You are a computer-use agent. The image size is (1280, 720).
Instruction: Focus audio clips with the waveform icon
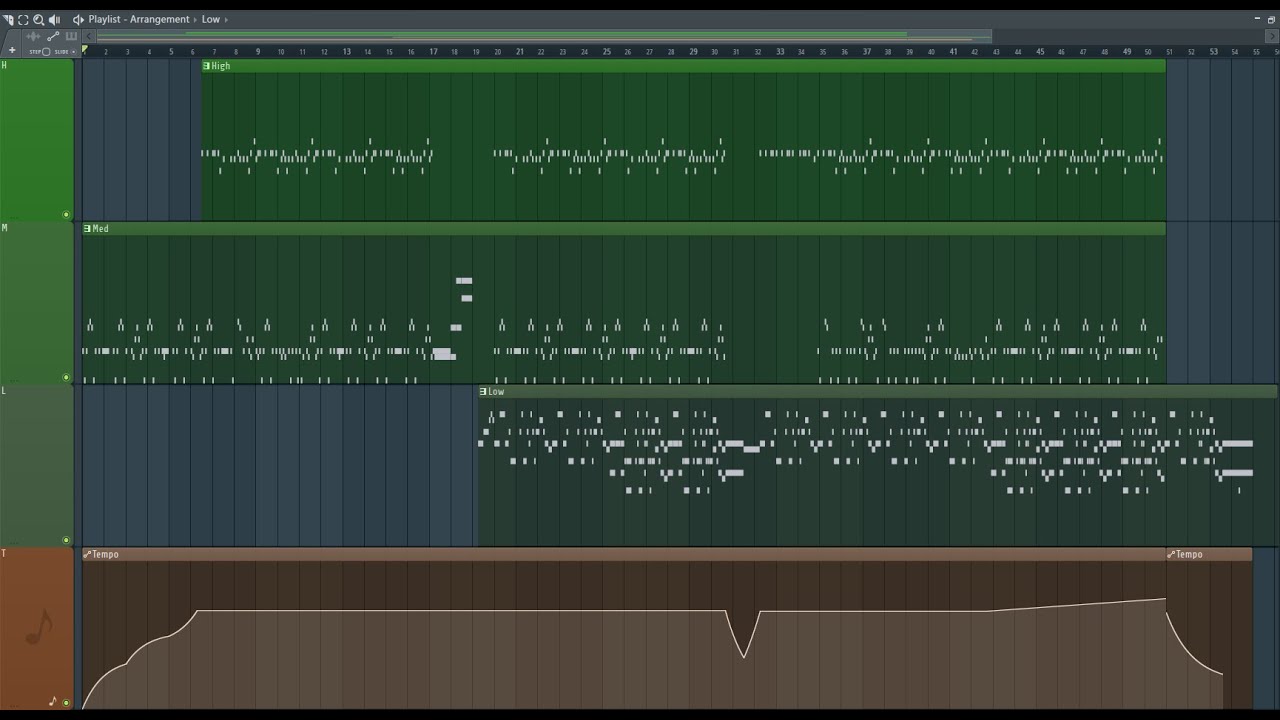click(x=33, y=36)
